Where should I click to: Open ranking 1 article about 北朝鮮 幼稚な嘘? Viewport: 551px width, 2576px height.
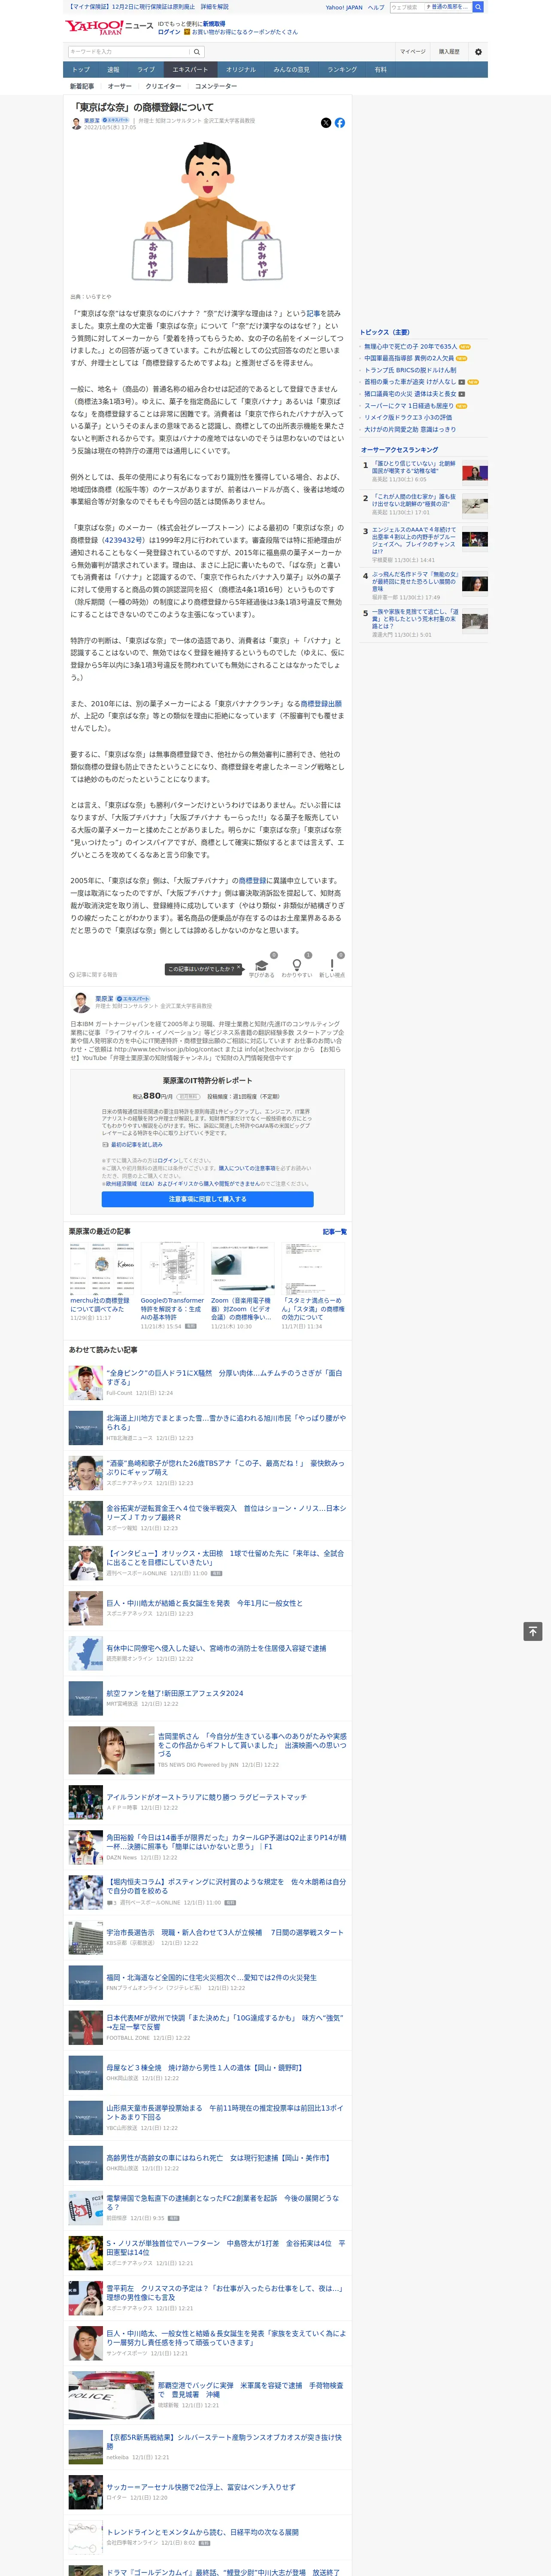[x=414, y=467]
